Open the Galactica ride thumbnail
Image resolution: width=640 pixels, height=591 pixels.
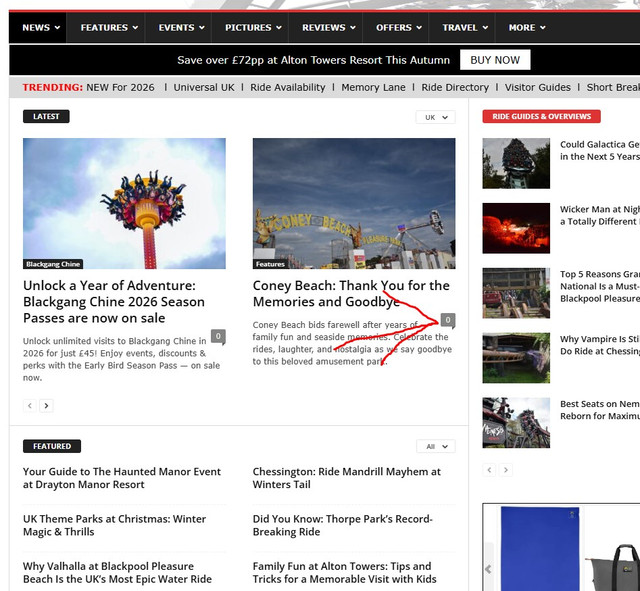click(516, 163)
